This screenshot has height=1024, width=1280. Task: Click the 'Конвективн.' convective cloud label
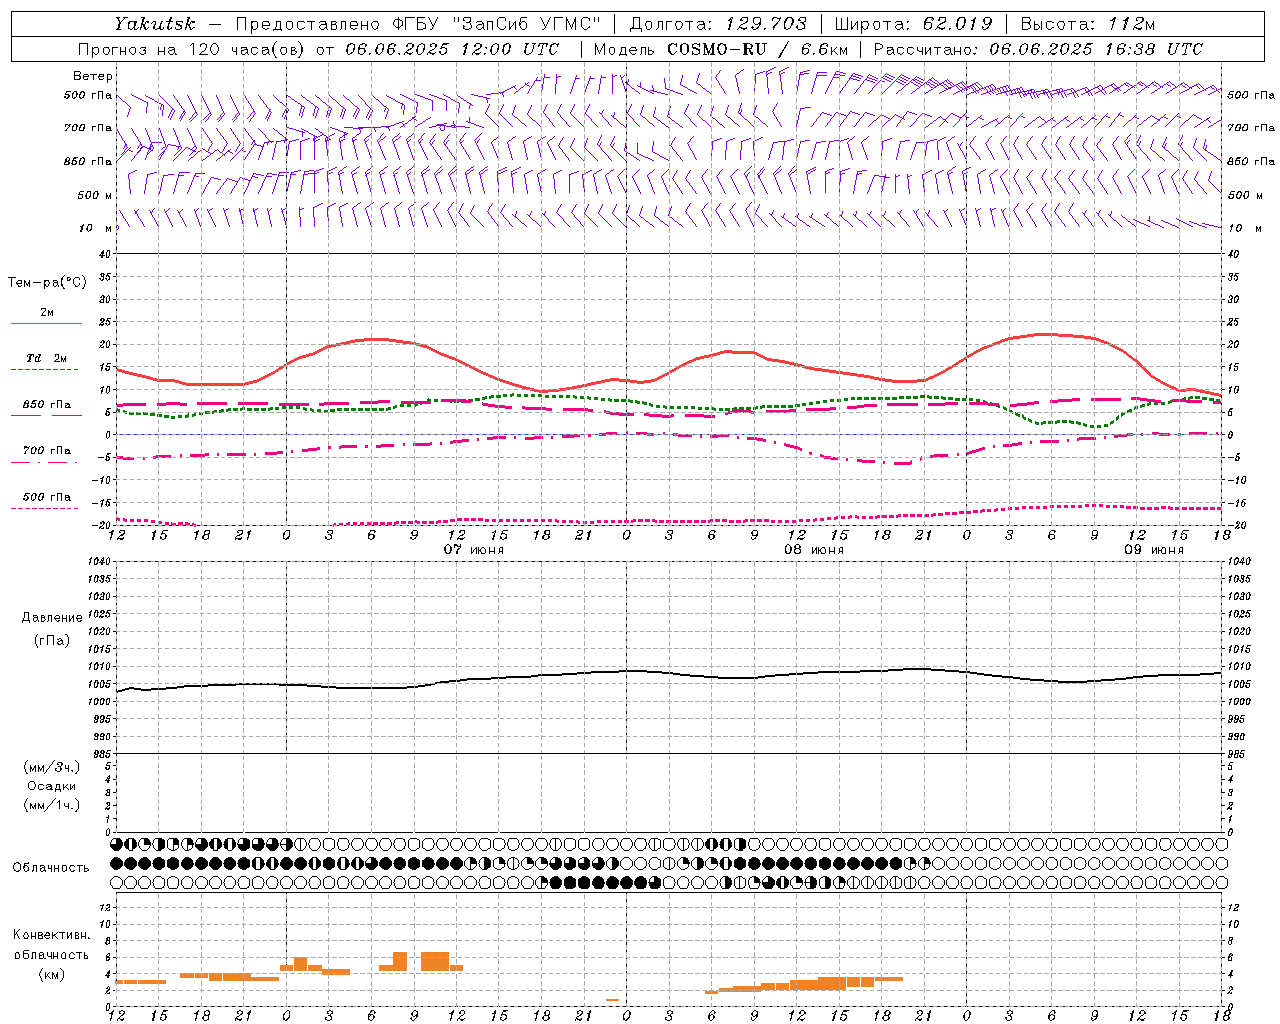[x=51, y=935]
